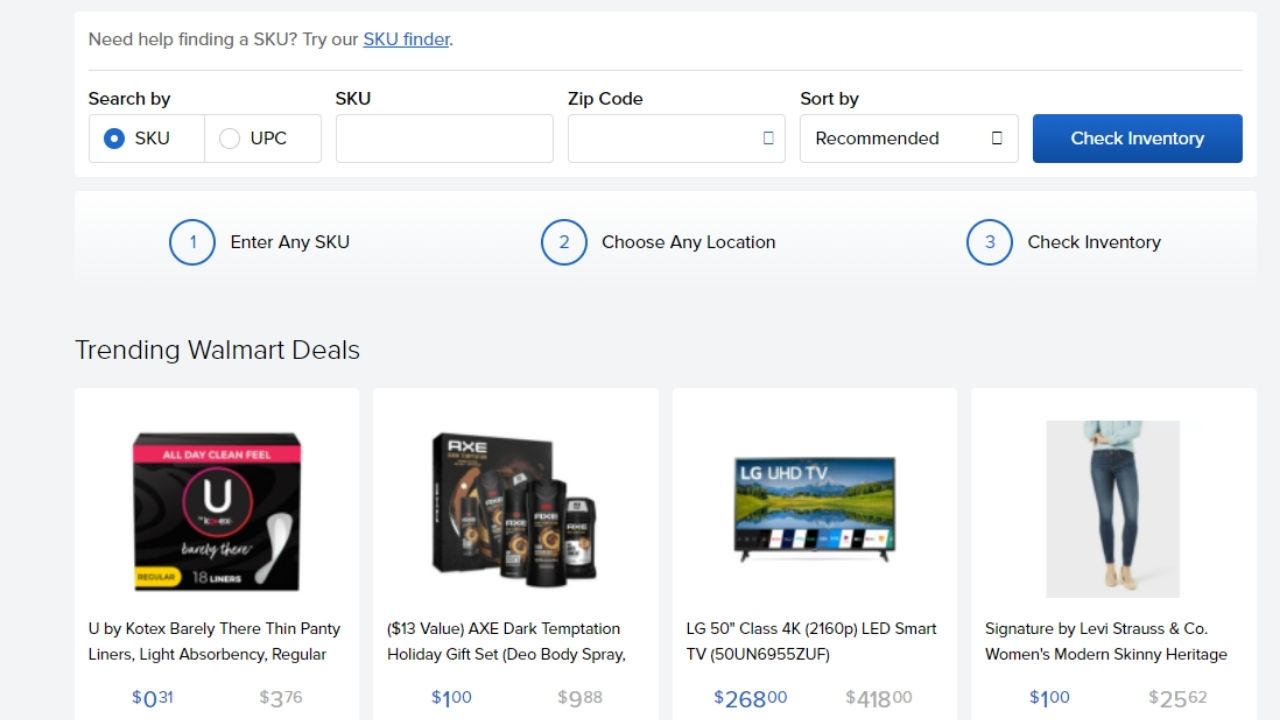Open the U by Kotex liners product image

coord(217,511)
